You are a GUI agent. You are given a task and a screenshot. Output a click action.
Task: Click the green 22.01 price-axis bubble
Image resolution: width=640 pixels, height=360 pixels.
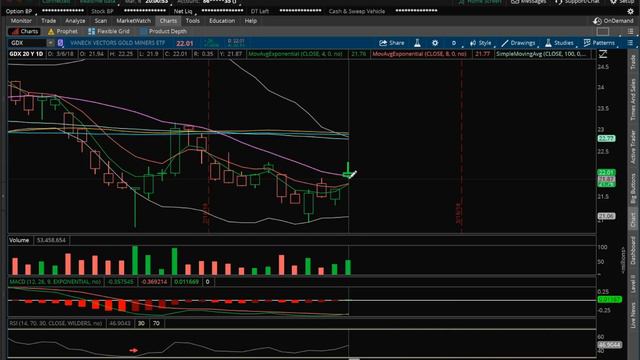pos(606,172)
